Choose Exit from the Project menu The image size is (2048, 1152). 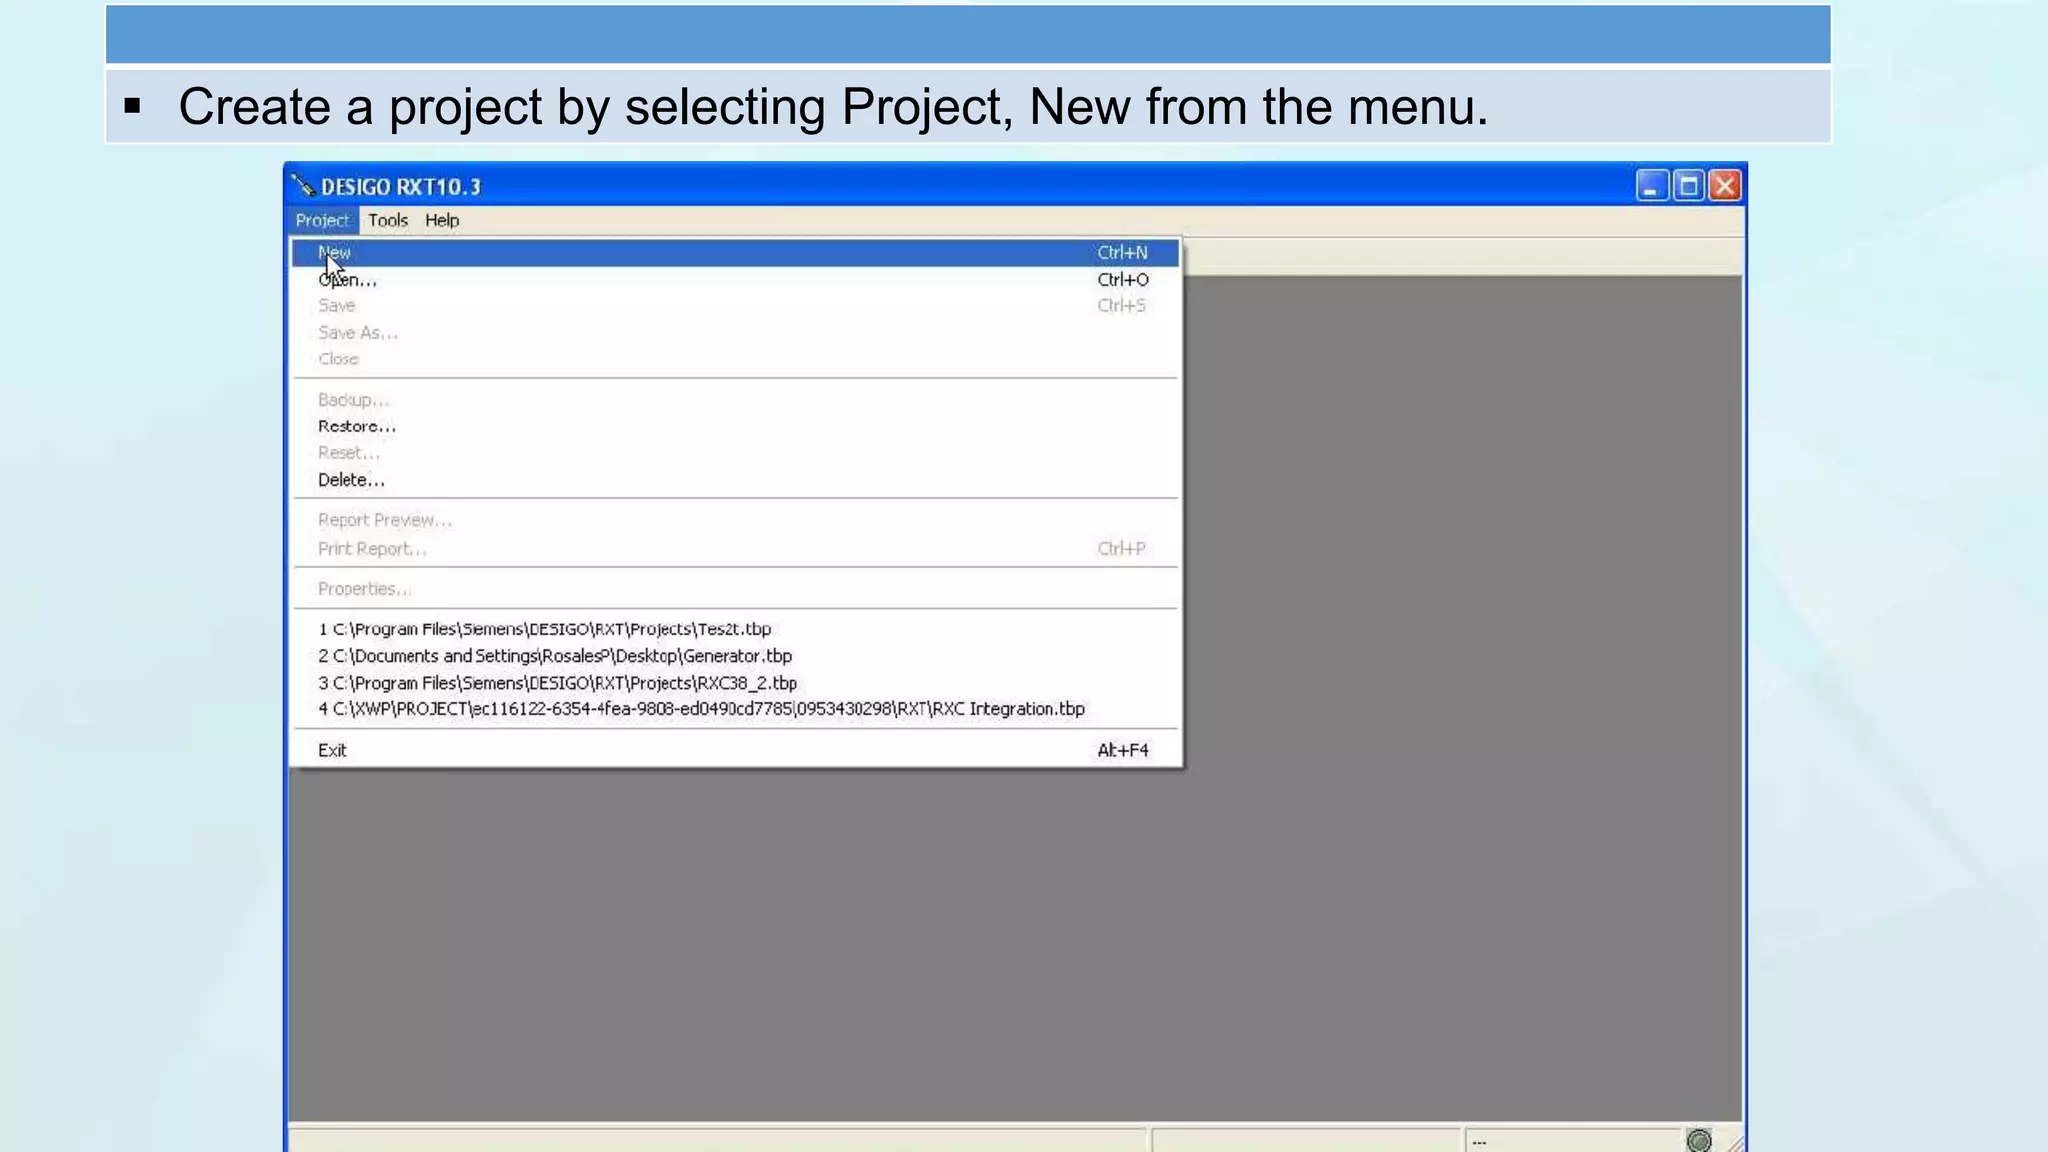tap(332, 750)
